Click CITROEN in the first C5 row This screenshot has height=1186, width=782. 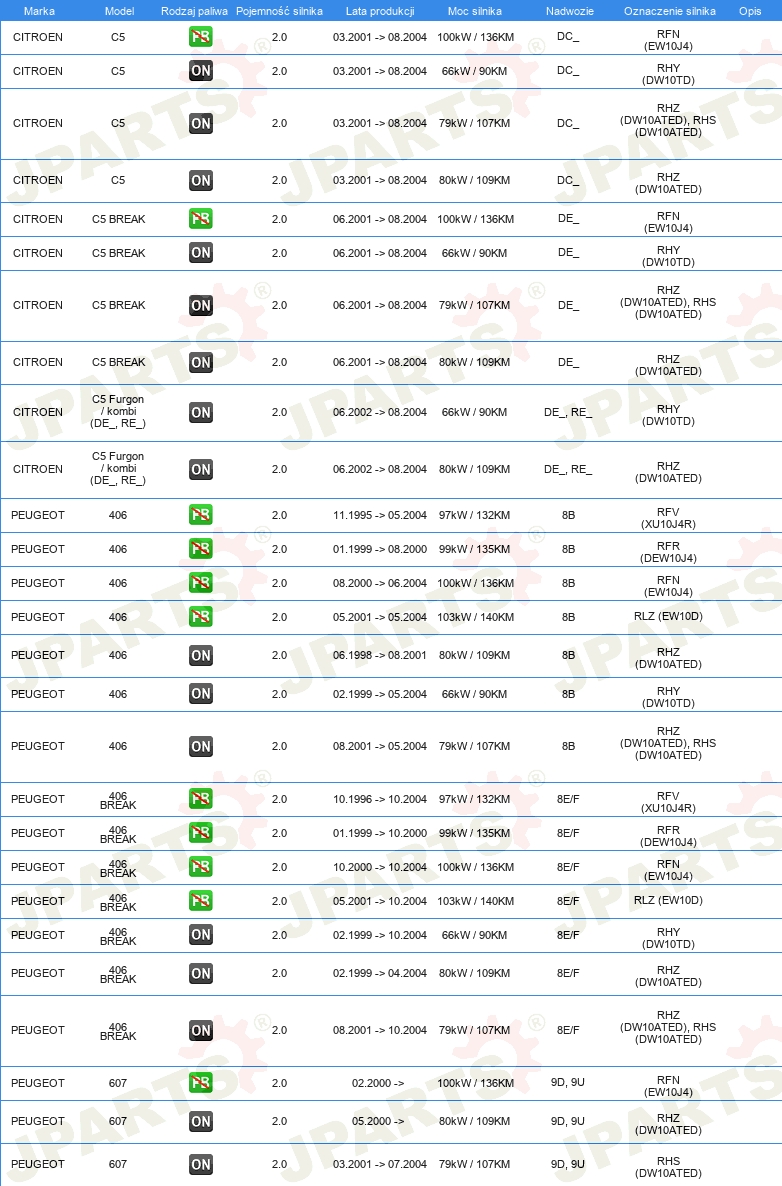coord(38,37)
